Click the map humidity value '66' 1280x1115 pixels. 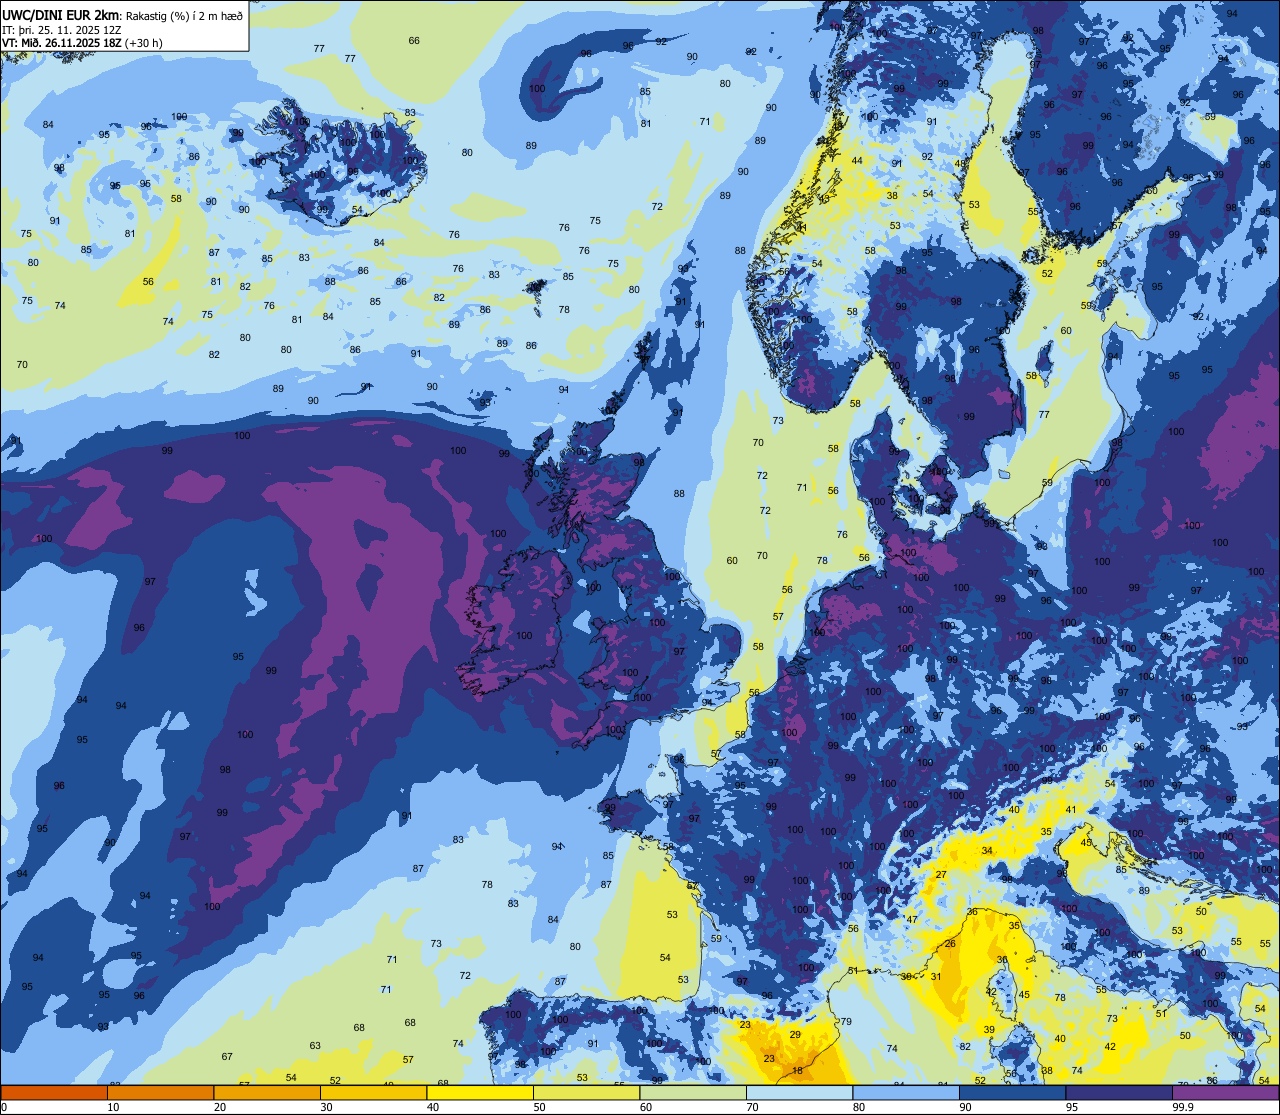[x=414, y=41]
